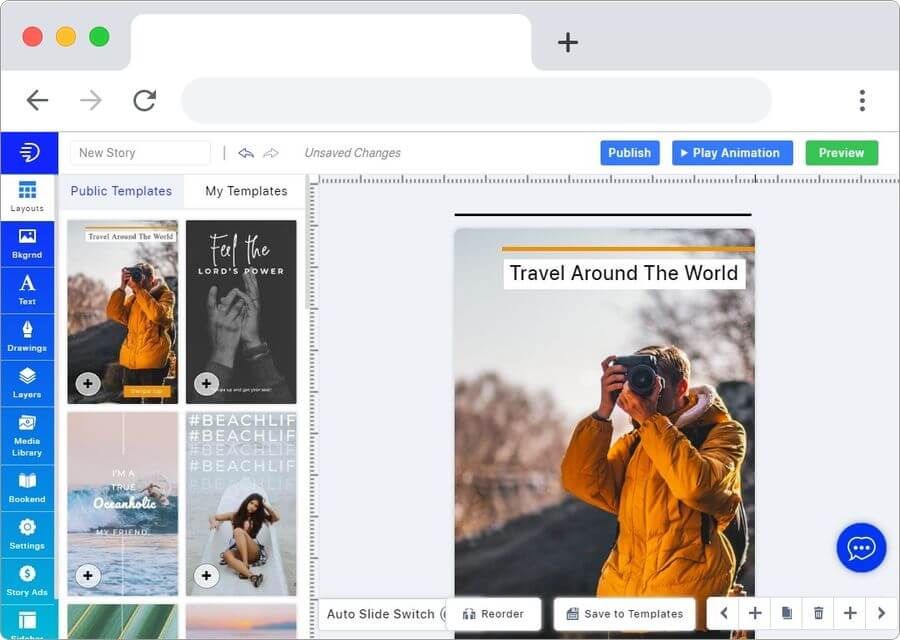Click the plus left of the duplicate icon
This screenshot has width=900, height=640.
point(755,613)
